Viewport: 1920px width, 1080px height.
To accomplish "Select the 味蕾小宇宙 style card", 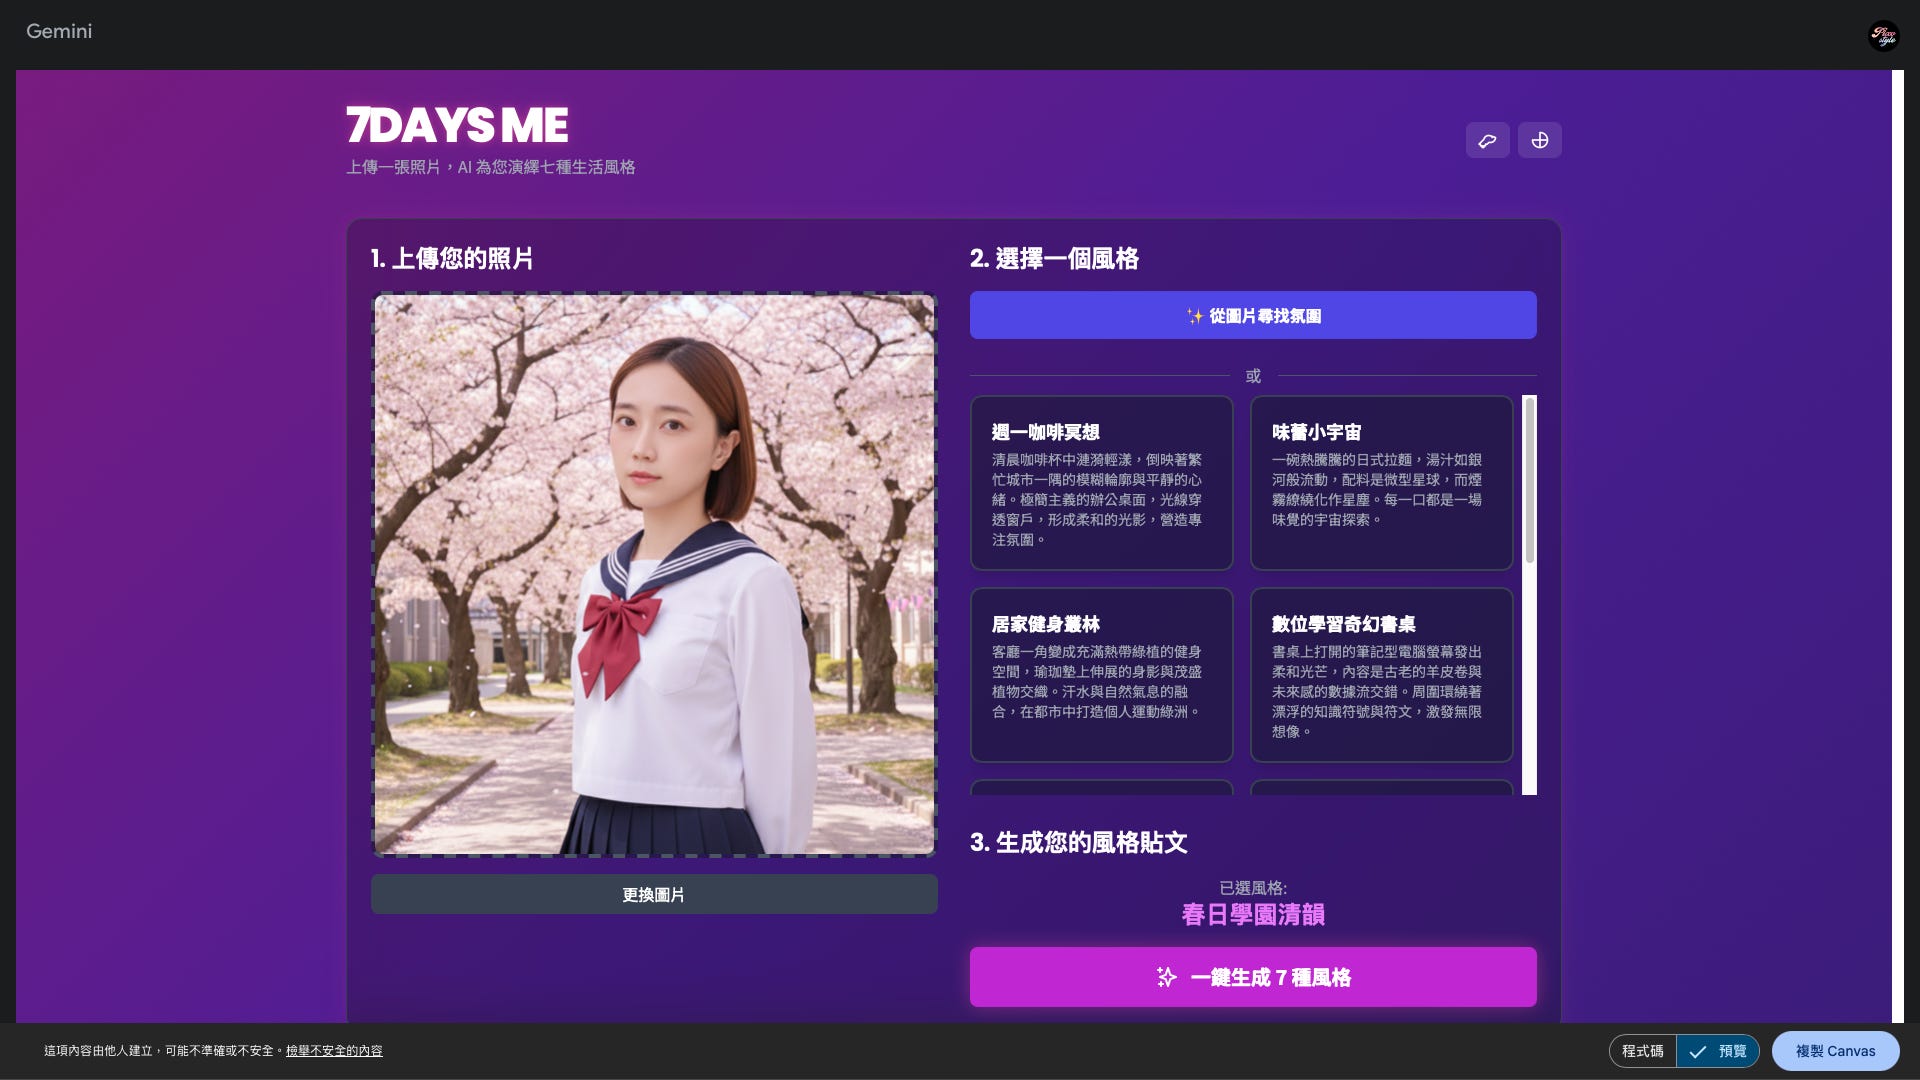I will click(1381, 483).
